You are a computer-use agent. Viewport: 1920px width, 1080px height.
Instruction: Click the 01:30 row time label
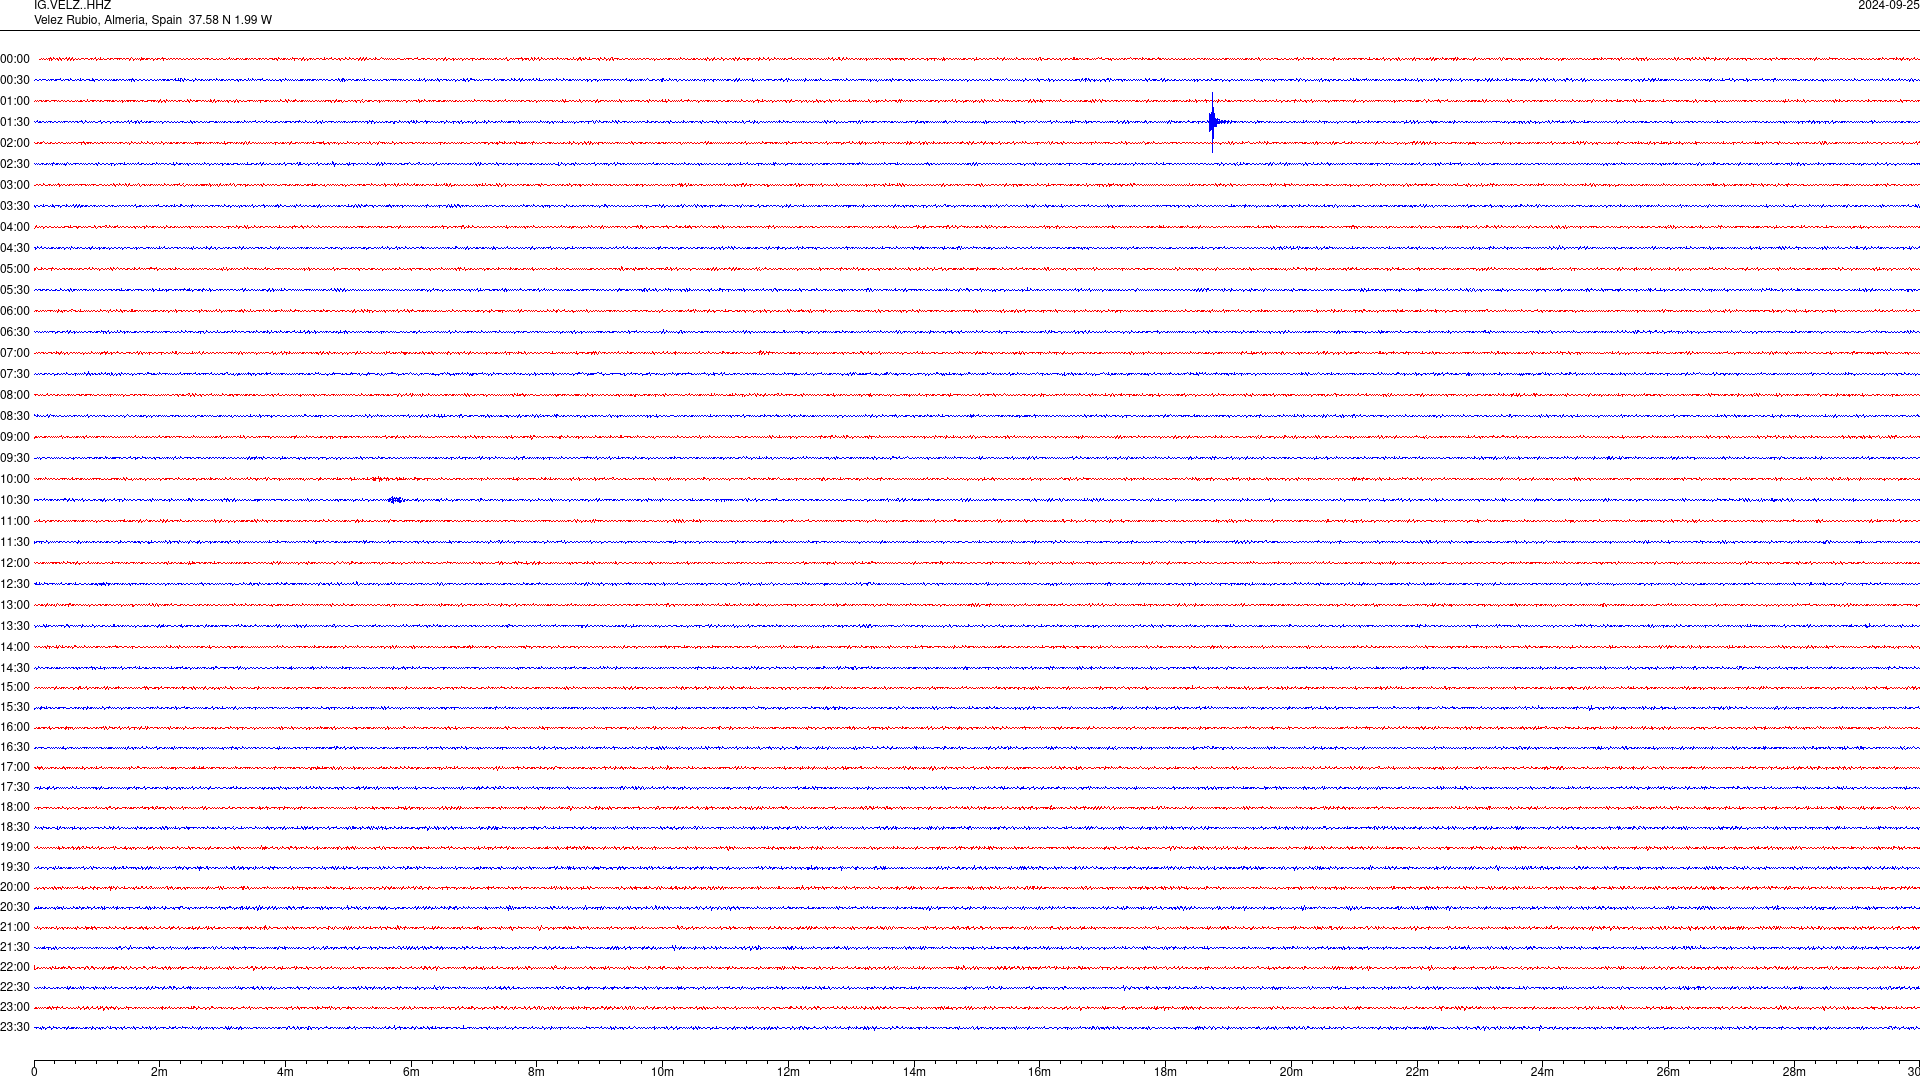pyautogui.click(x=15, y=122)
